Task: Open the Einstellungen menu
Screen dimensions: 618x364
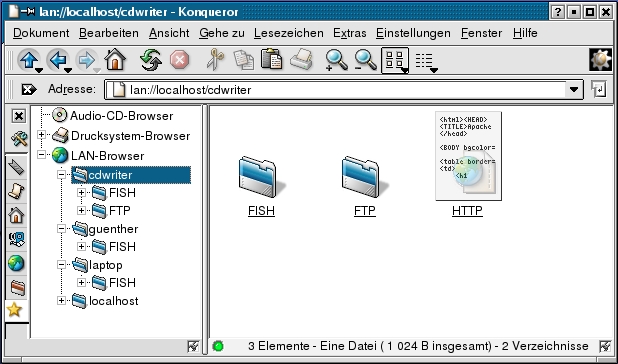Action: coord(413,33)
